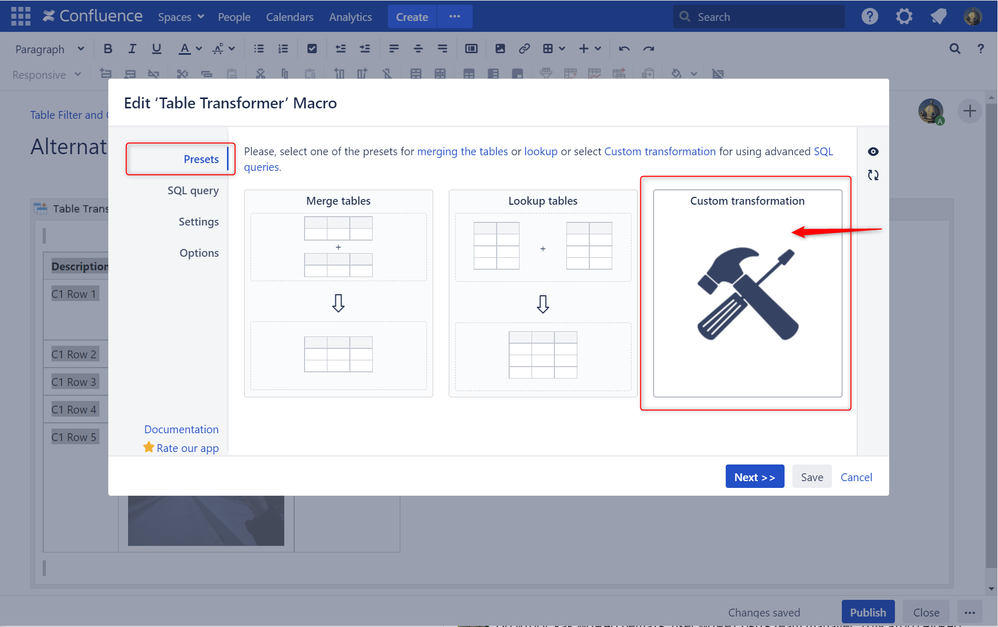Viewport: 998px width, 627px height.
Task: Click the star next to Rate our app
Action: (148, 447)
